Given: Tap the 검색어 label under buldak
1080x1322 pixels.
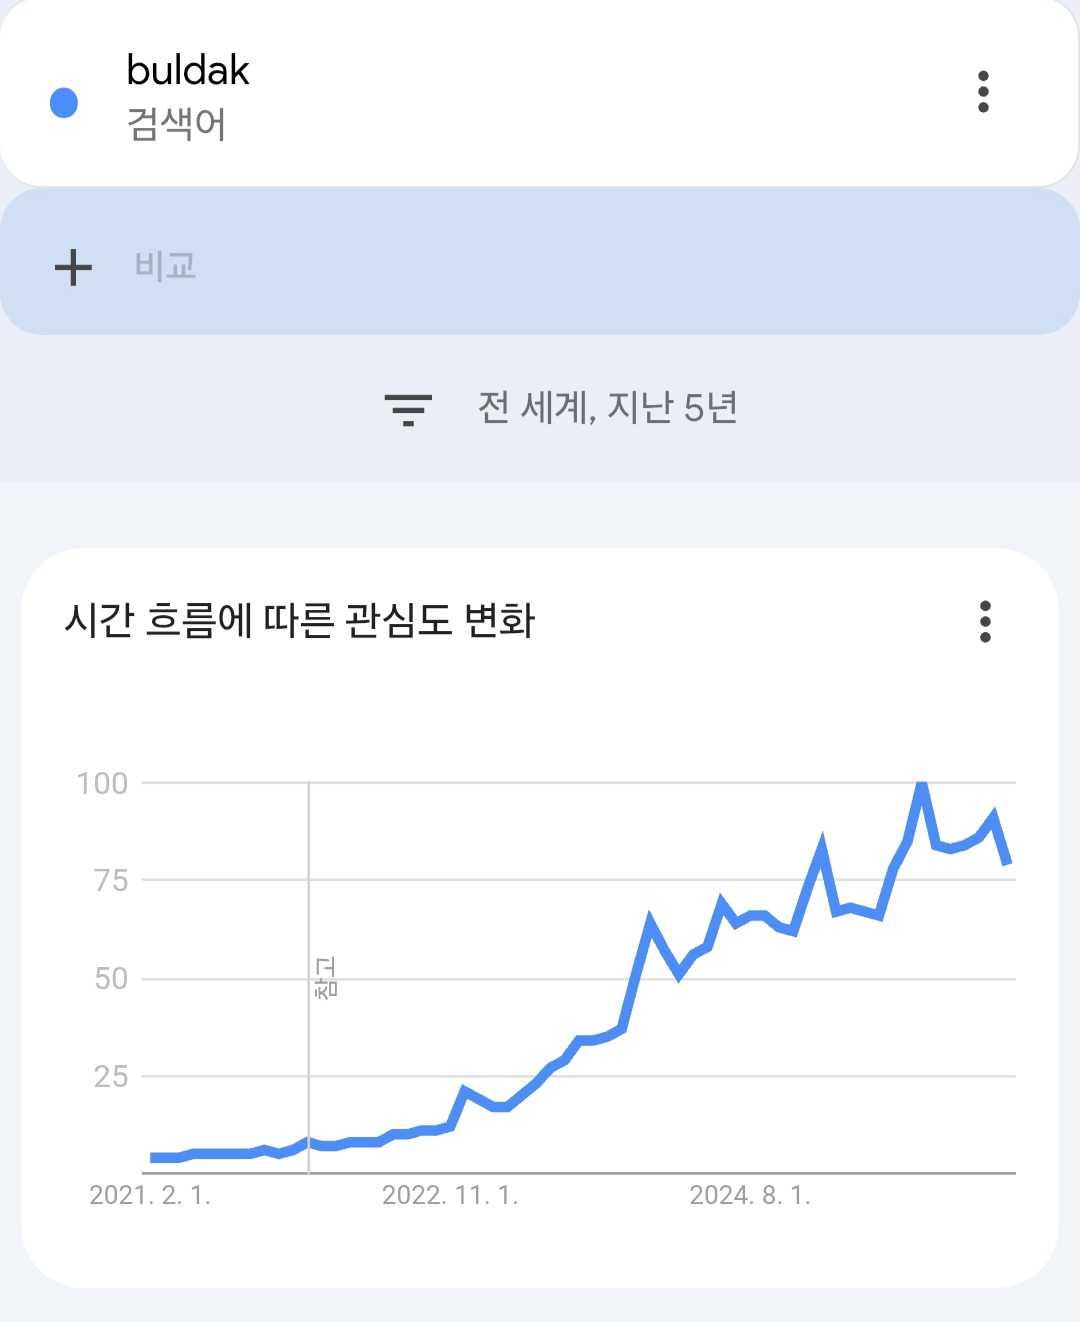Looking at the screenshot, I should pos(176,124).
